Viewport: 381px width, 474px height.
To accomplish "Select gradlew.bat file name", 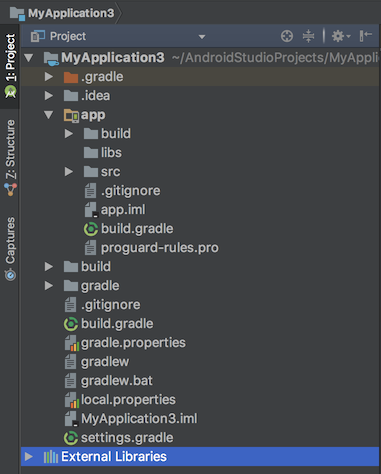I will tap(117, 381).
